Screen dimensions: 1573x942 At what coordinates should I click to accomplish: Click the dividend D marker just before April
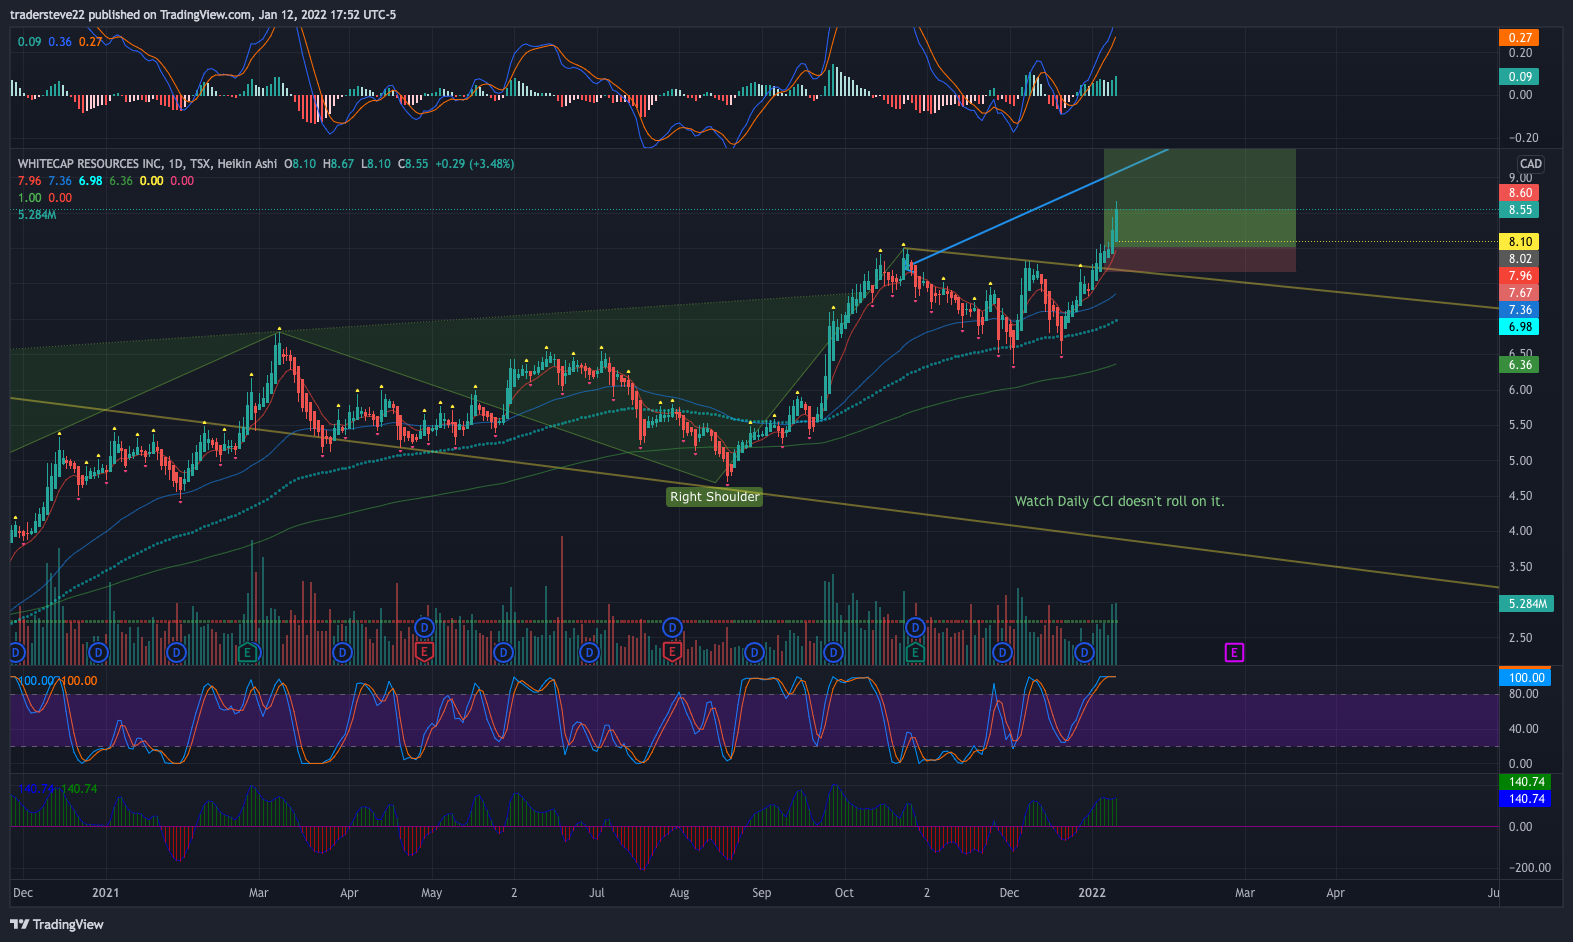(x=342, y=653)
